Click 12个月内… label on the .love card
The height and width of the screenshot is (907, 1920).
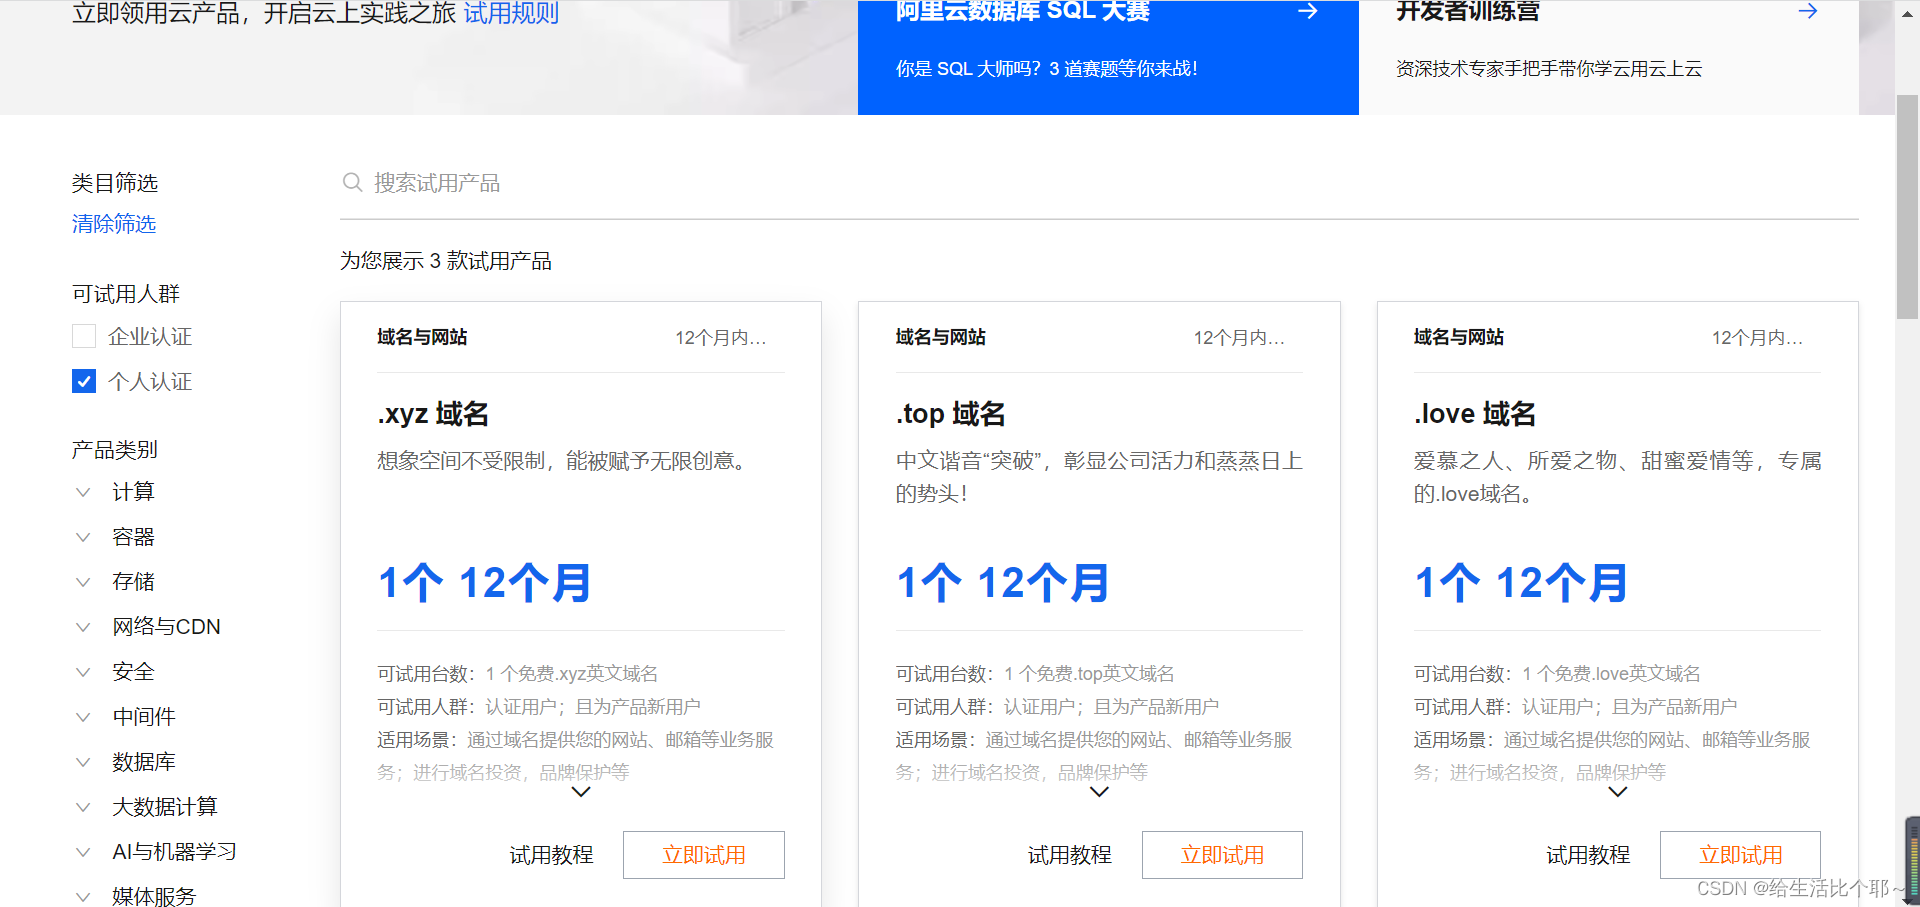click(1757, 338)
